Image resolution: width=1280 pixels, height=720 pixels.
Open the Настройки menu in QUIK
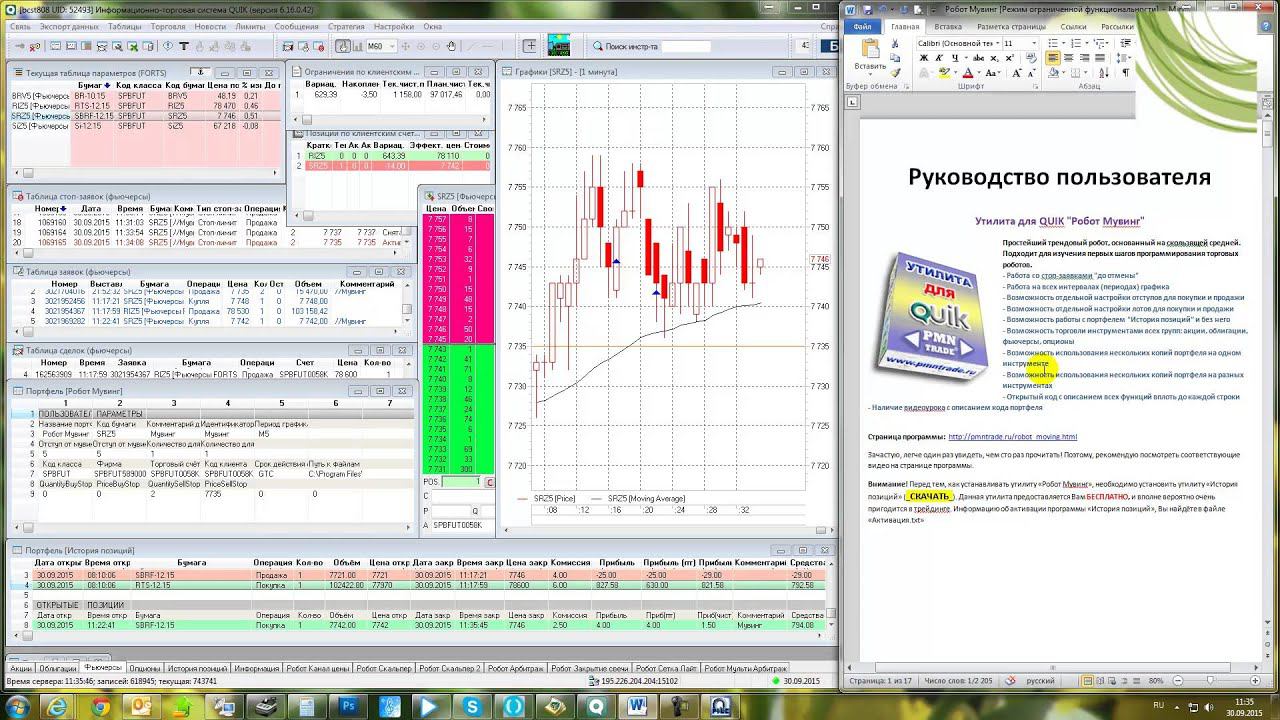[394, 26]
